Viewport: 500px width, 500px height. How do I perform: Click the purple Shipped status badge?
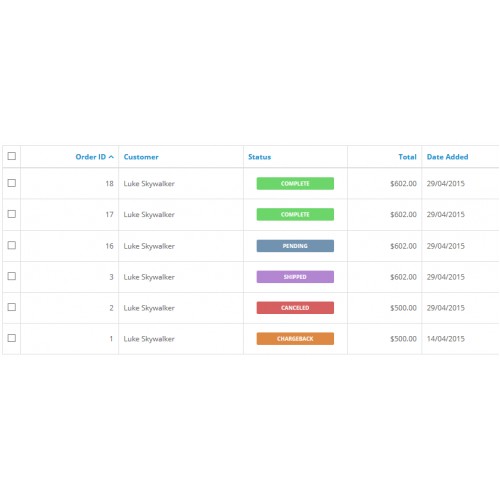click(x=295, y=277)
